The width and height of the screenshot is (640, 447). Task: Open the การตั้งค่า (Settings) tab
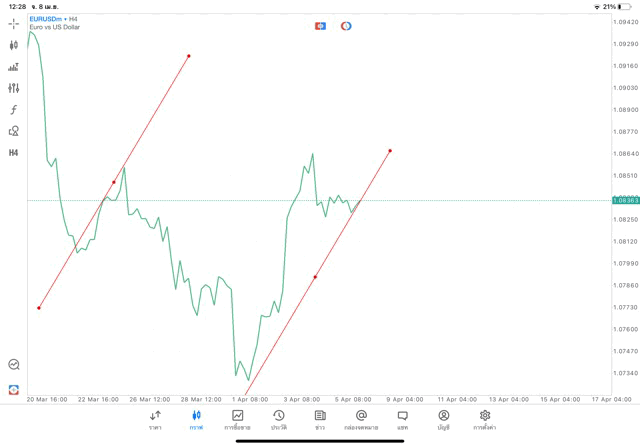tap(485, 419)
